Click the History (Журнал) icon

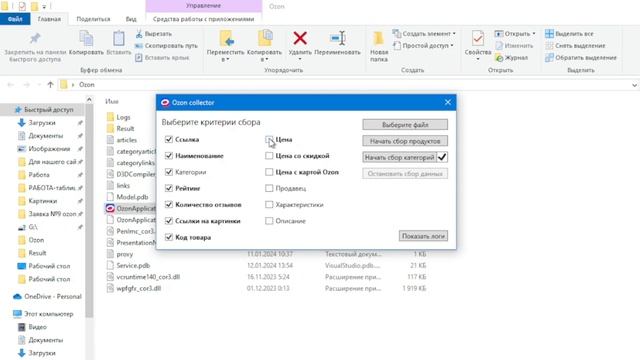click(x=499, y=58)
